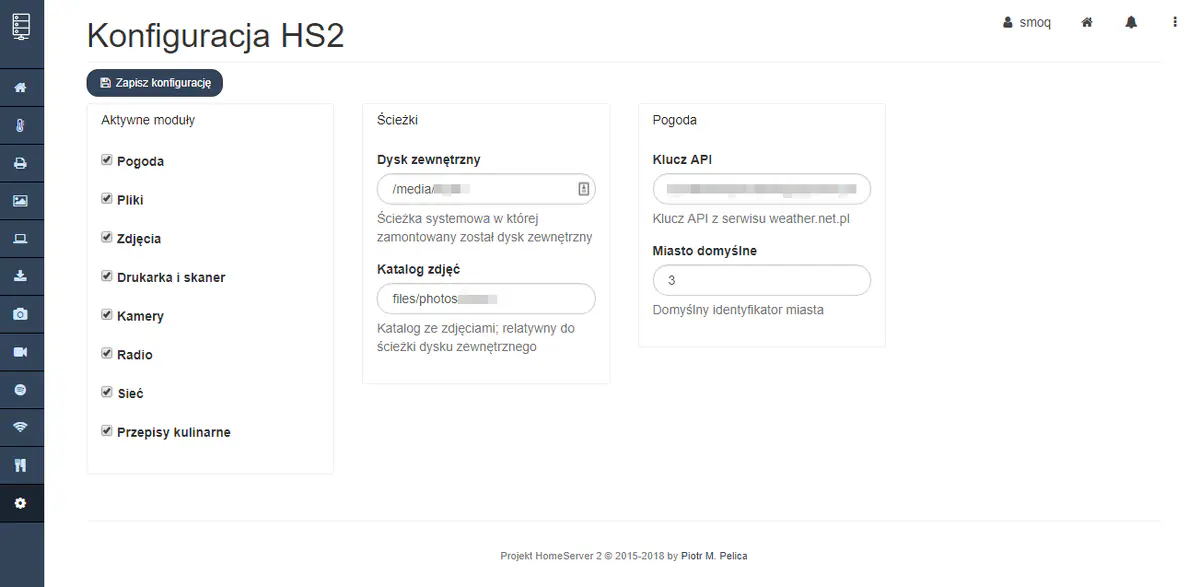This screenshot has width=1200, height=587.
Task: Click the Zapisz konfigurację button
Action: tap(155, 83)
